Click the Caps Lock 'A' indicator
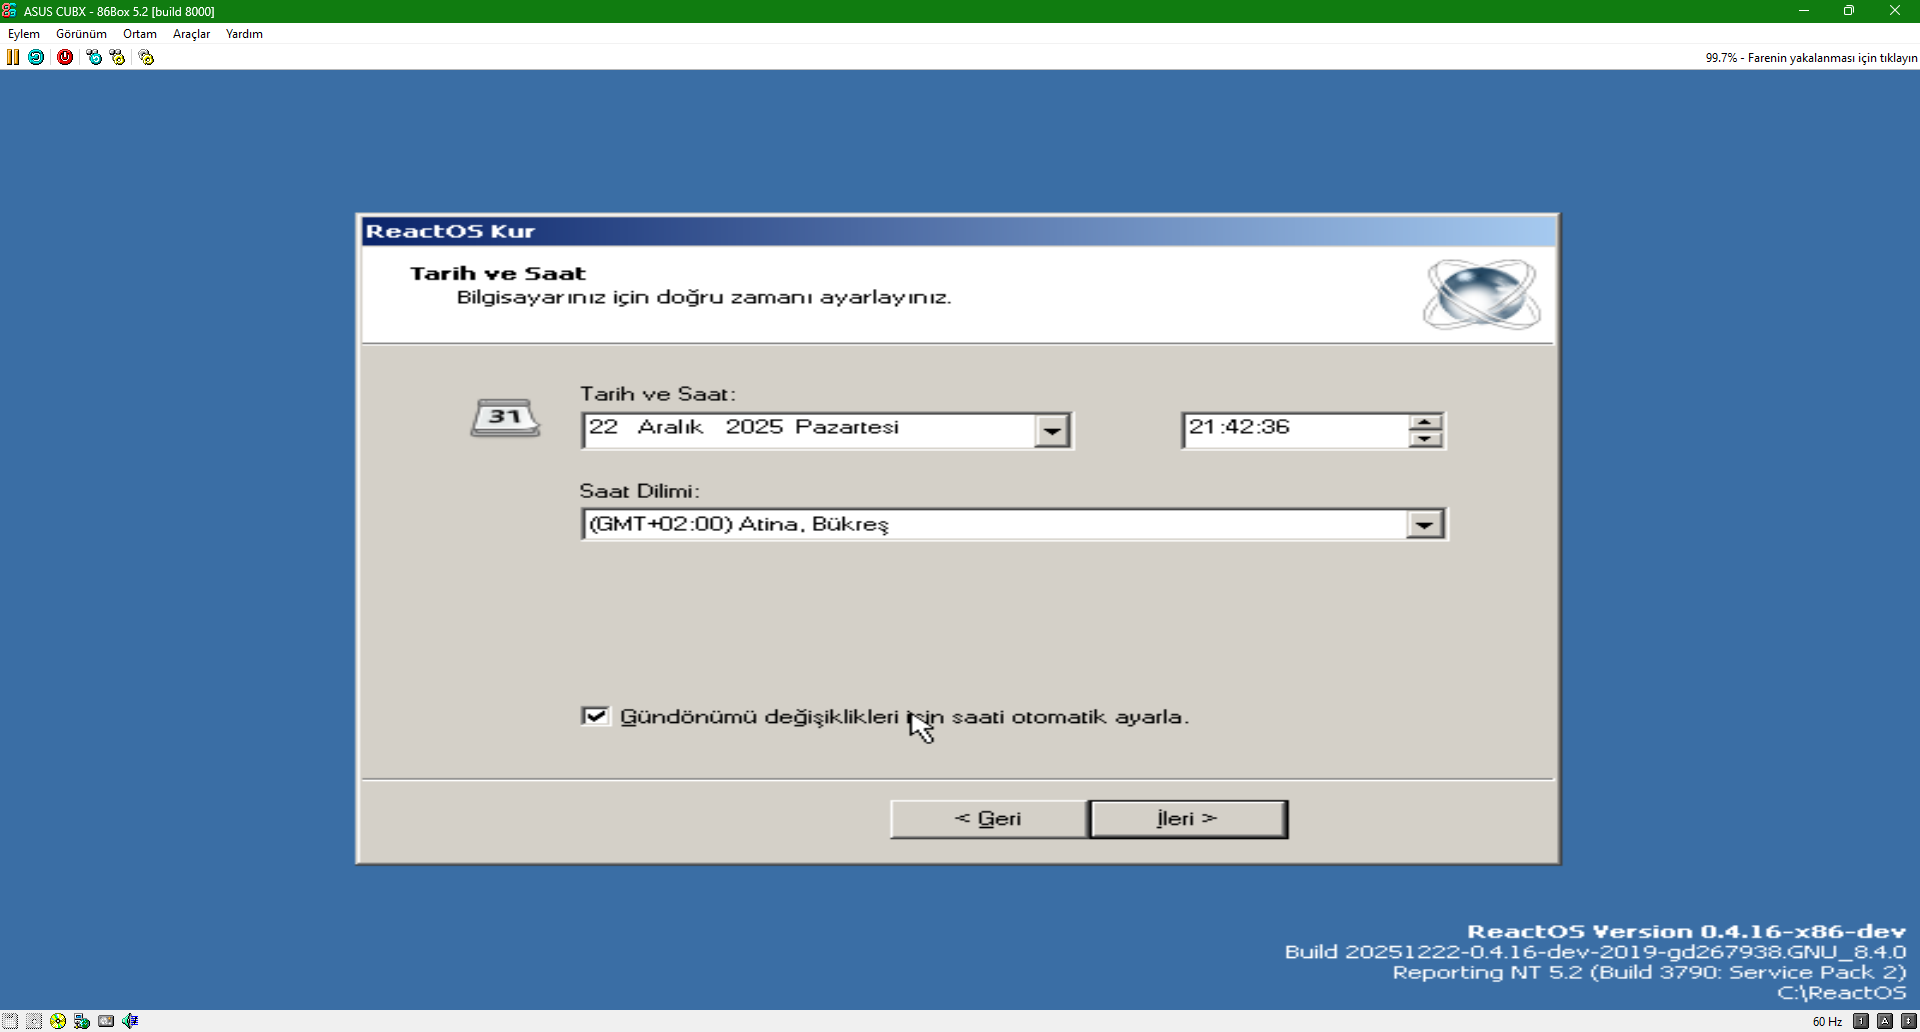Image resolution: width=1920 pixels, height=1032 pixels. (x=1884, y=1021)
